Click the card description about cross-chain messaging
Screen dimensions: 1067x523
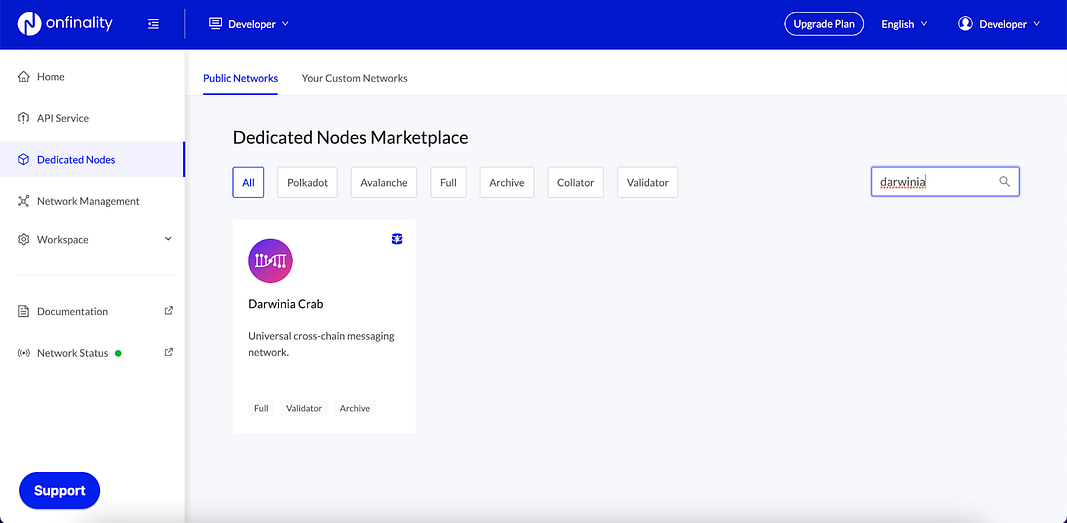pos(321,344)
